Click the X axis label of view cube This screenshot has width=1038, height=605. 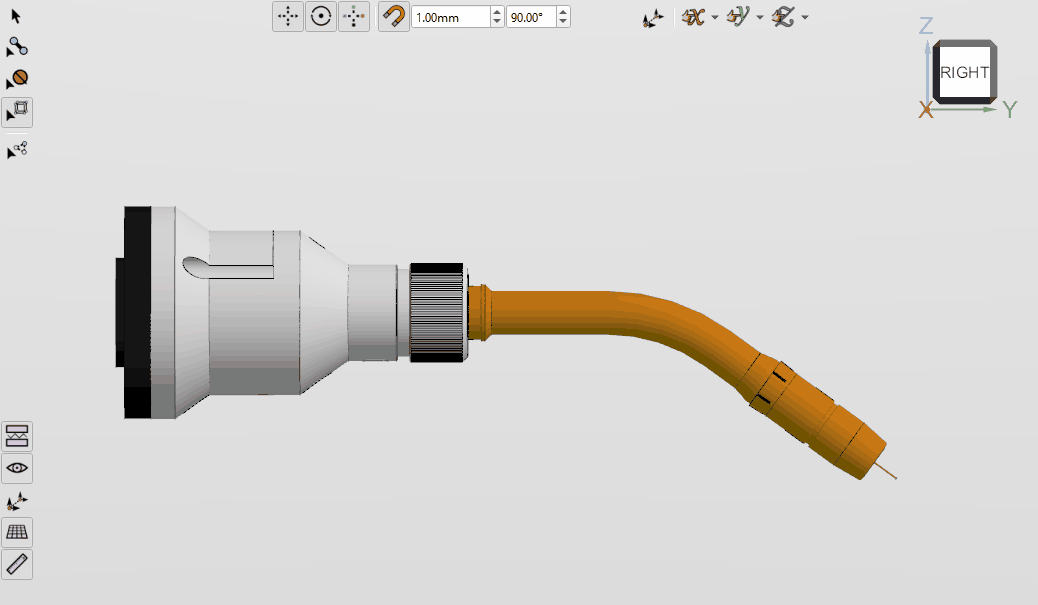925,110
